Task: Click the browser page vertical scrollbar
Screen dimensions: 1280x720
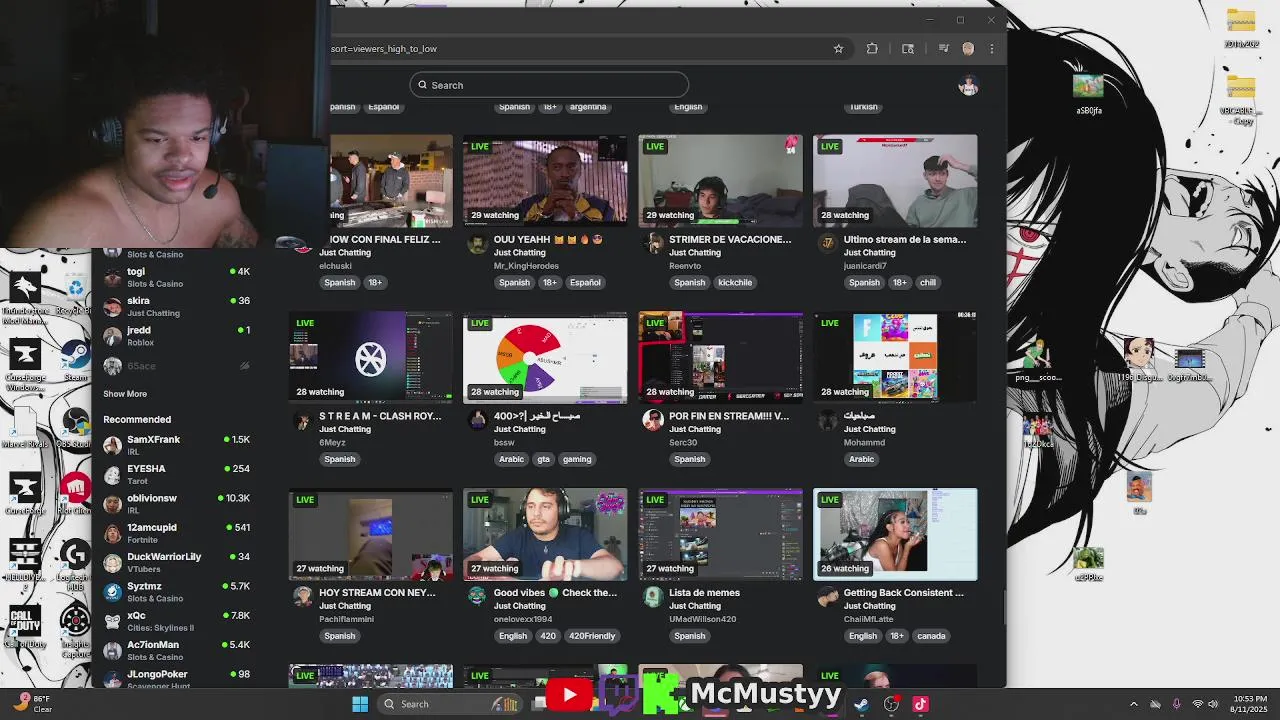Action: coord(1004,605)
